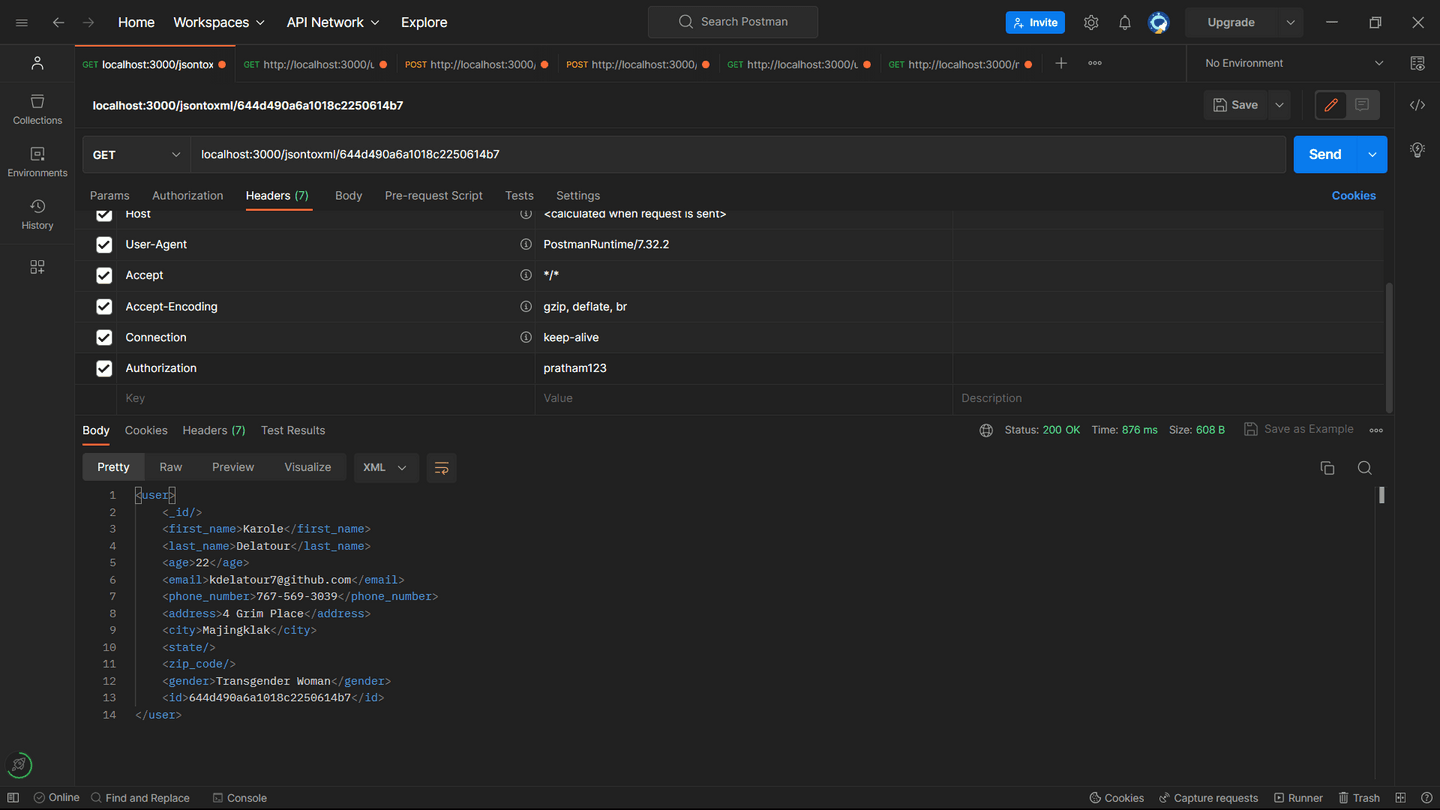Image resolution: width=1440 pixels, height=810 pixels.
Task: Open the configure sidebar grid icon
Action: 37,267
